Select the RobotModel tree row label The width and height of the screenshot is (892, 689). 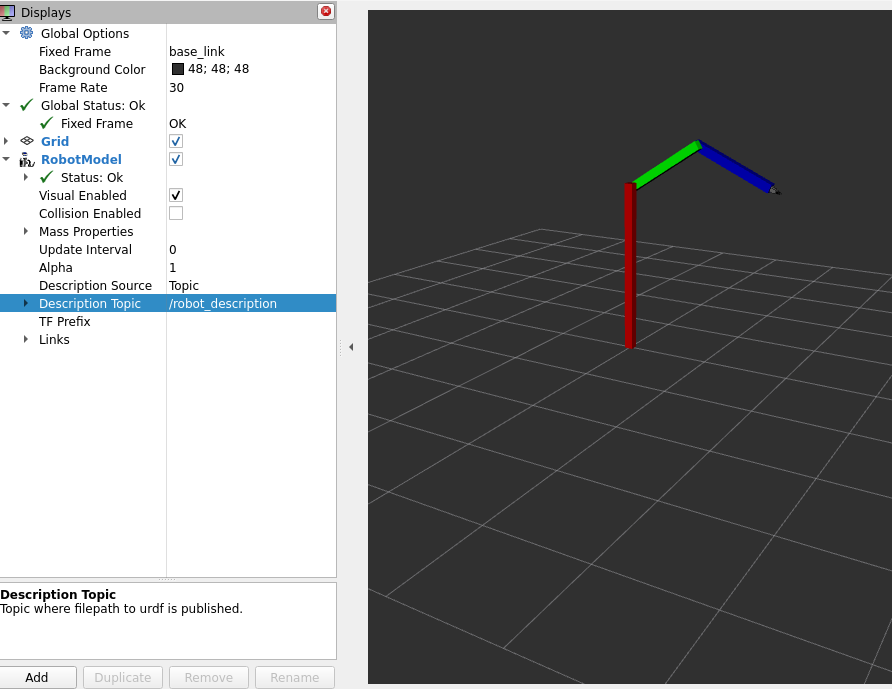click(x=81, y=159)
